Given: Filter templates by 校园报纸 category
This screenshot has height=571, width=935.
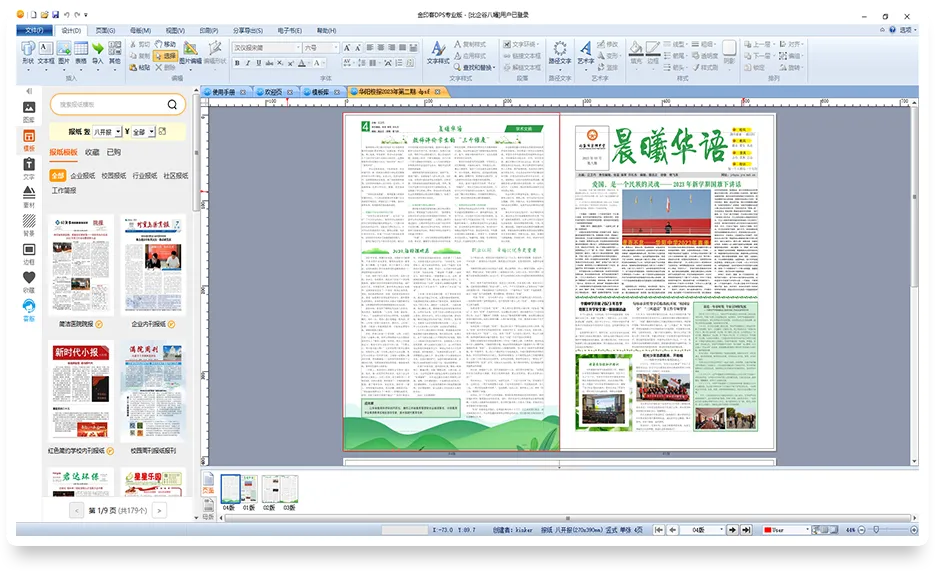Looking at the screenshot, I should click(x=113, y=176).
